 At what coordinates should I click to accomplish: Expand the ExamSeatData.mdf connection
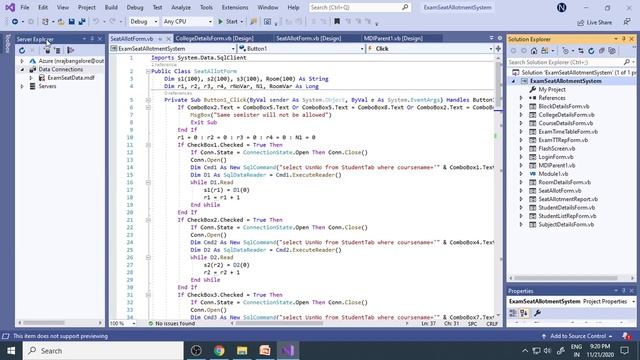31,78
